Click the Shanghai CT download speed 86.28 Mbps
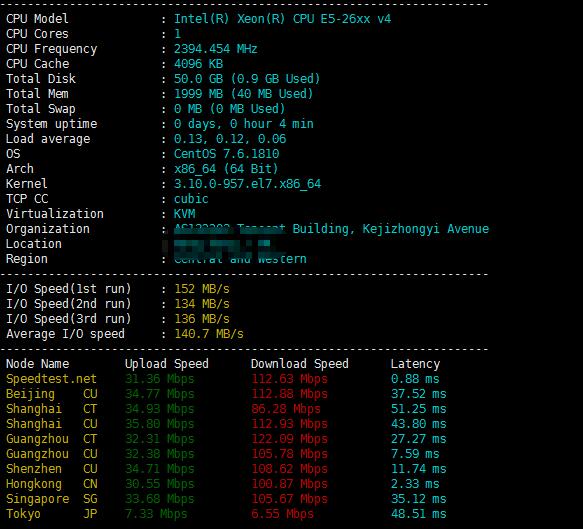 point(286,409)
